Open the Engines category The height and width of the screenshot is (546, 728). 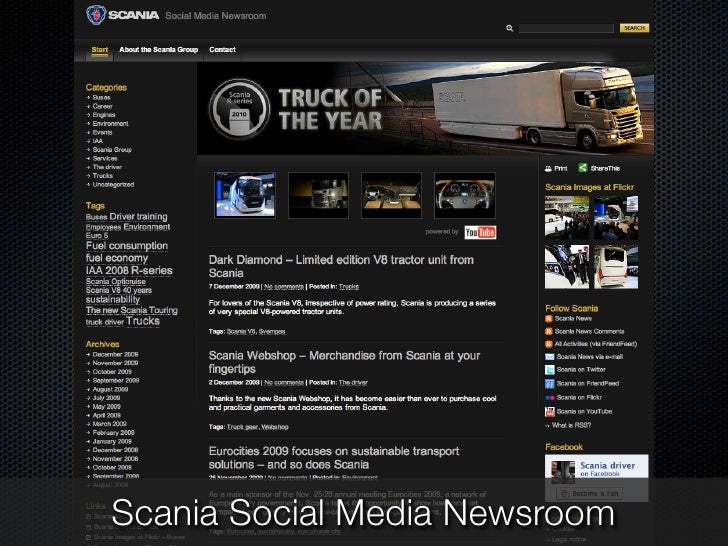point(104,115)
